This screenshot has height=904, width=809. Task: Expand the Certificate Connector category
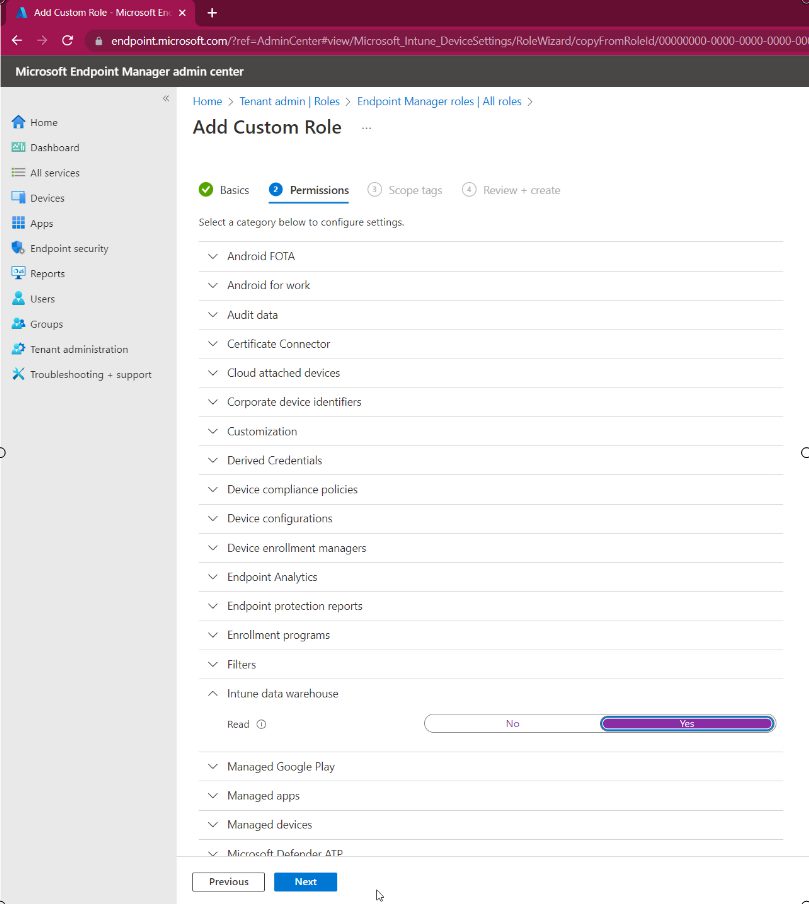point(491,344)
